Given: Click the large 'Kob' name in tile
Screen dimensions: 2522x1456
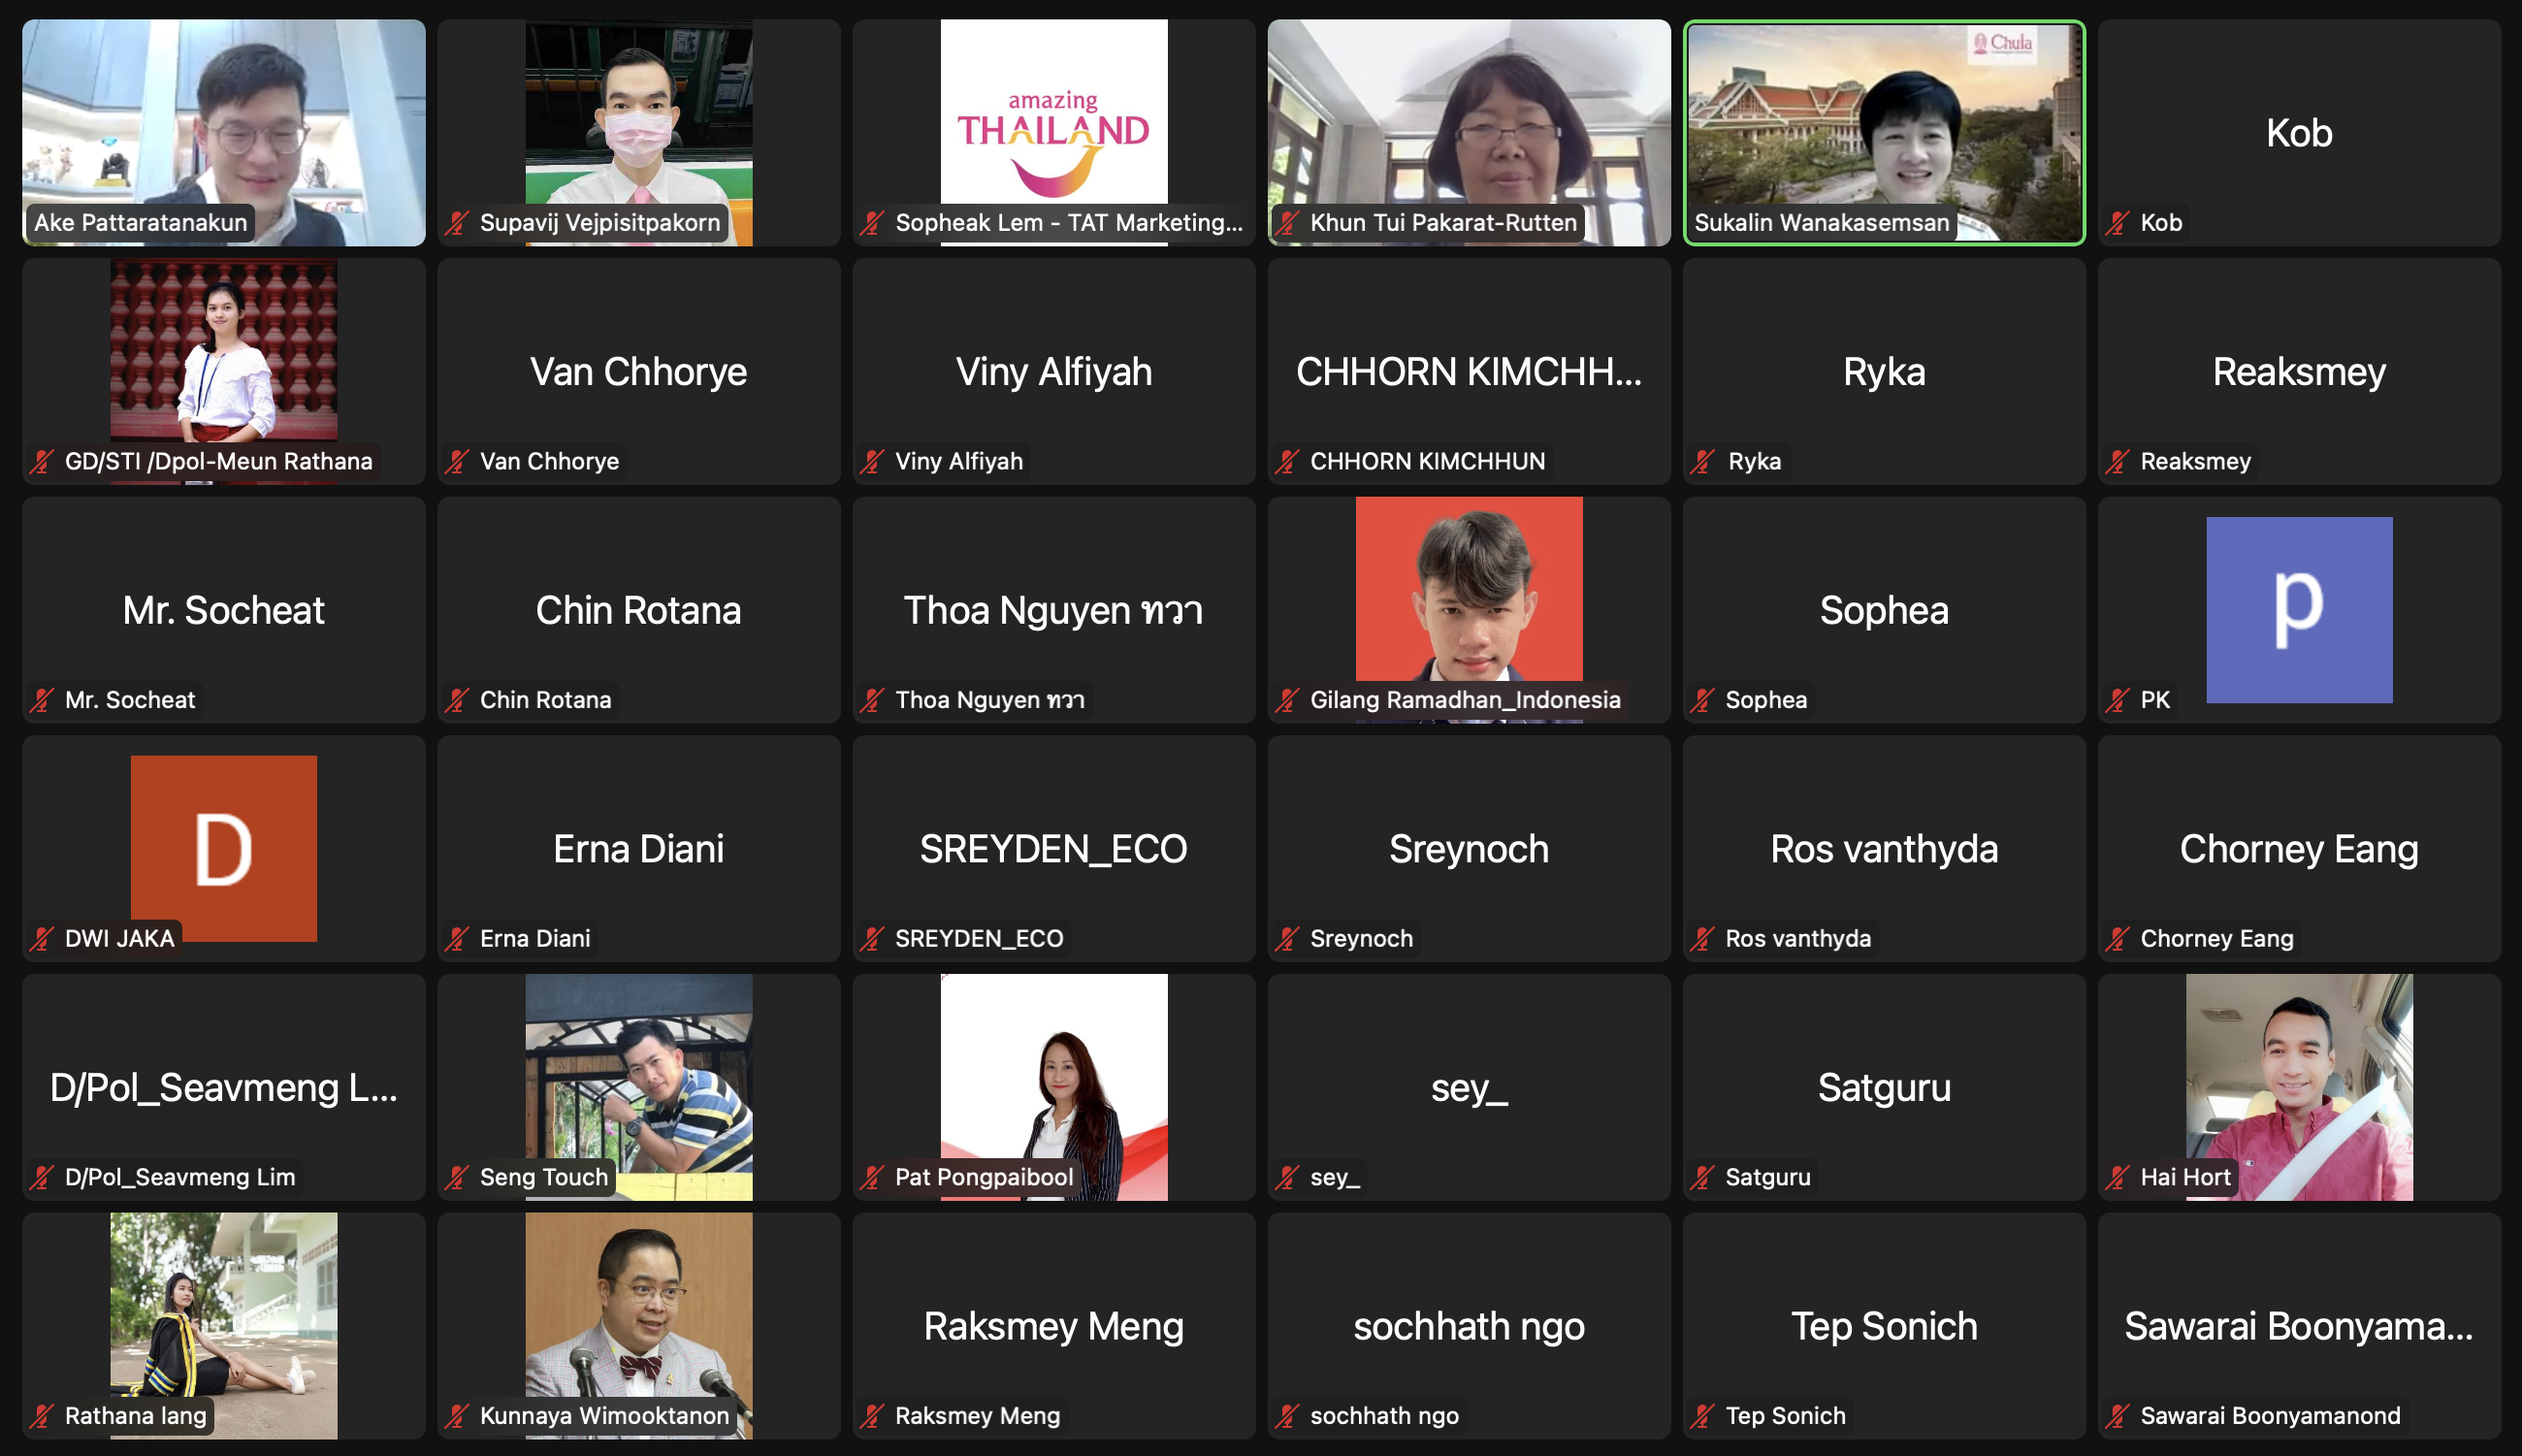Looking at the screenshot, I should click(x=2299, y=133).
